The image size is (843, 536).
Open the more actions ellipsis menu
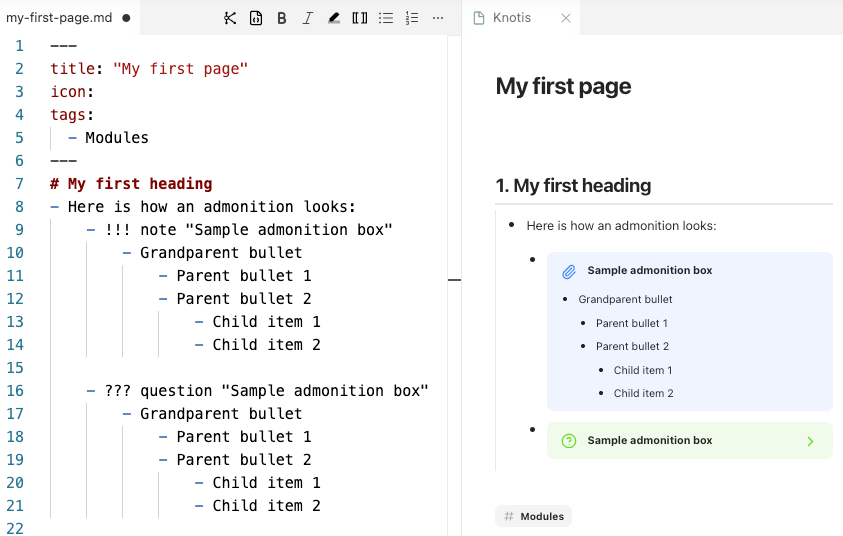pos(438,18)
